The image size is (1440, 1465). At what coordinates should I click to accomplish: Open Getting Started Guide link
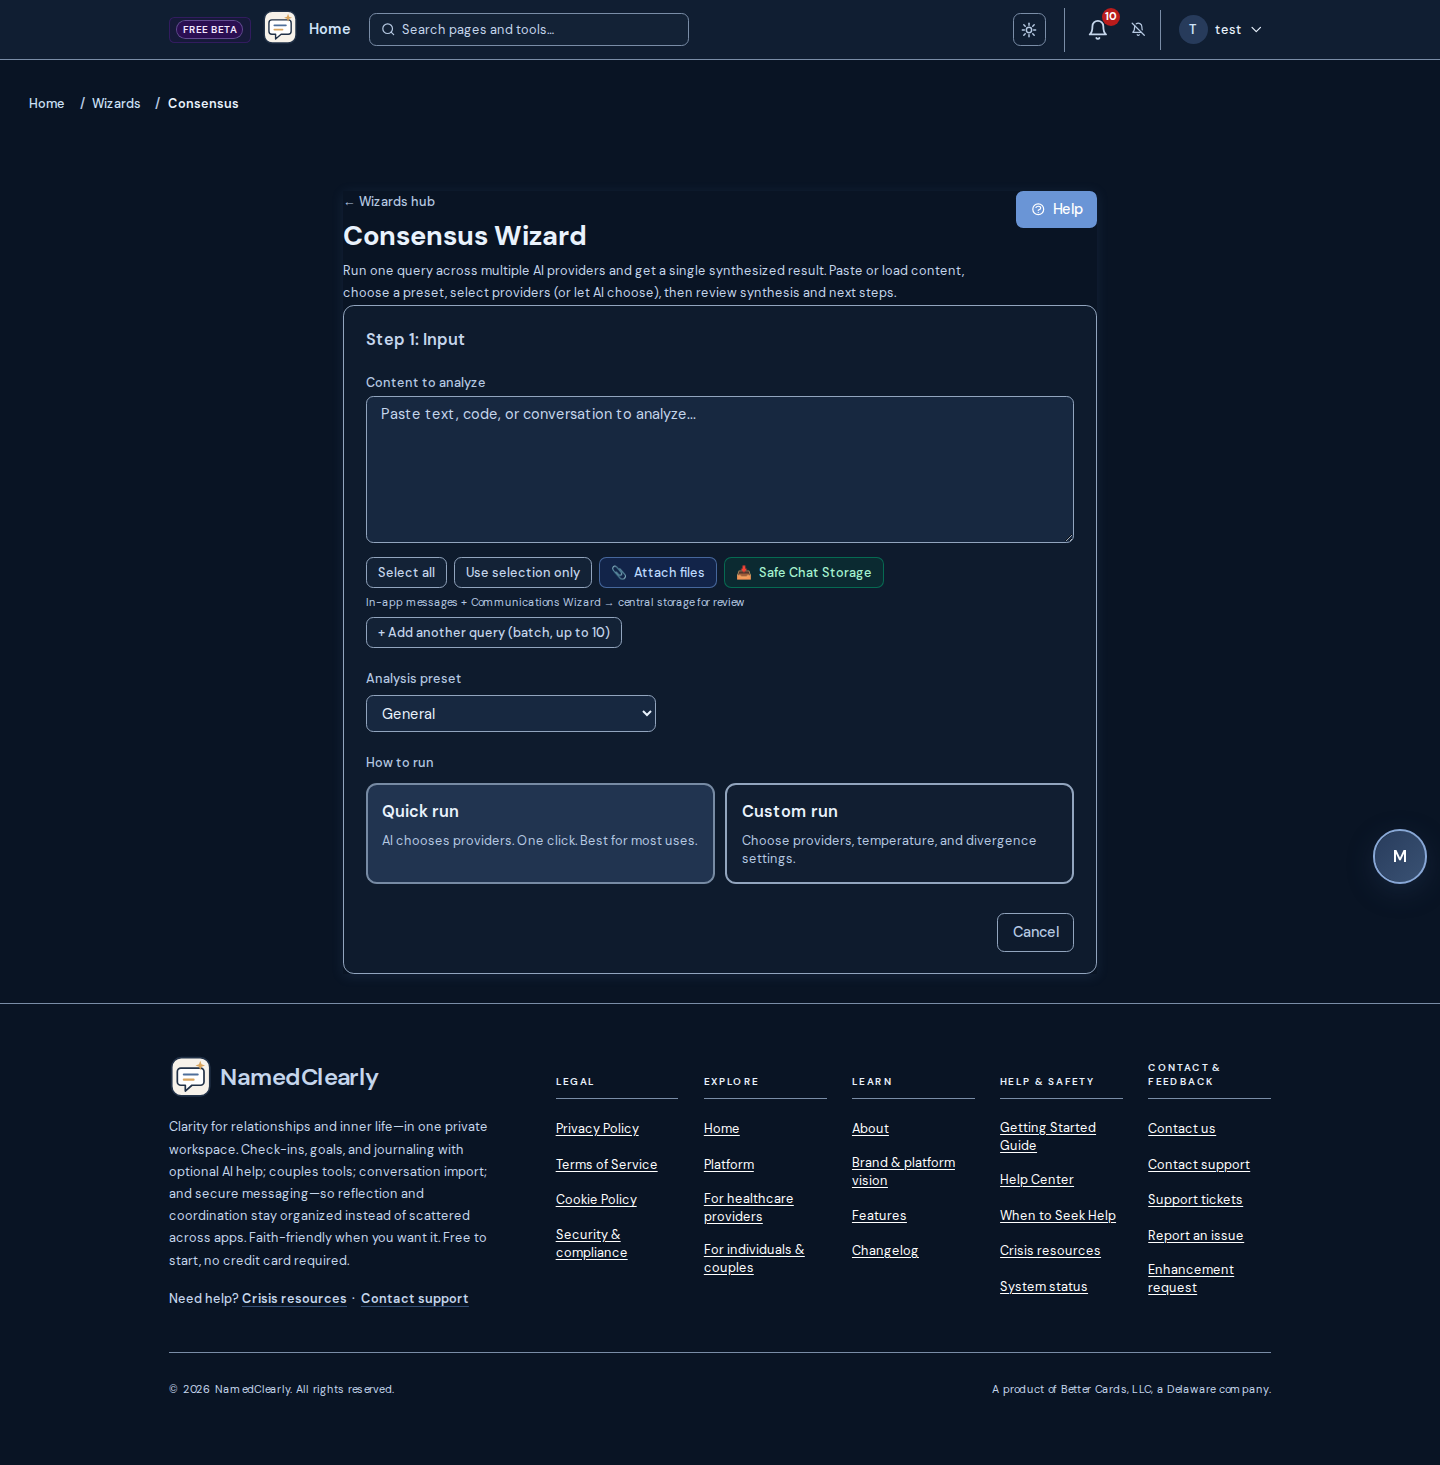(1048, 1136)
